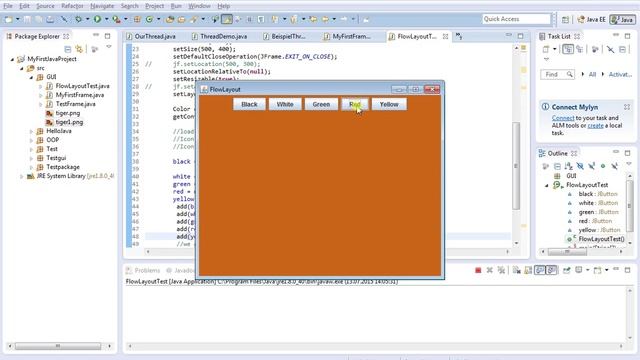Toggle Hide Local Types in Outline
Viewport: 640px width, 360px height.
point(614,166)
